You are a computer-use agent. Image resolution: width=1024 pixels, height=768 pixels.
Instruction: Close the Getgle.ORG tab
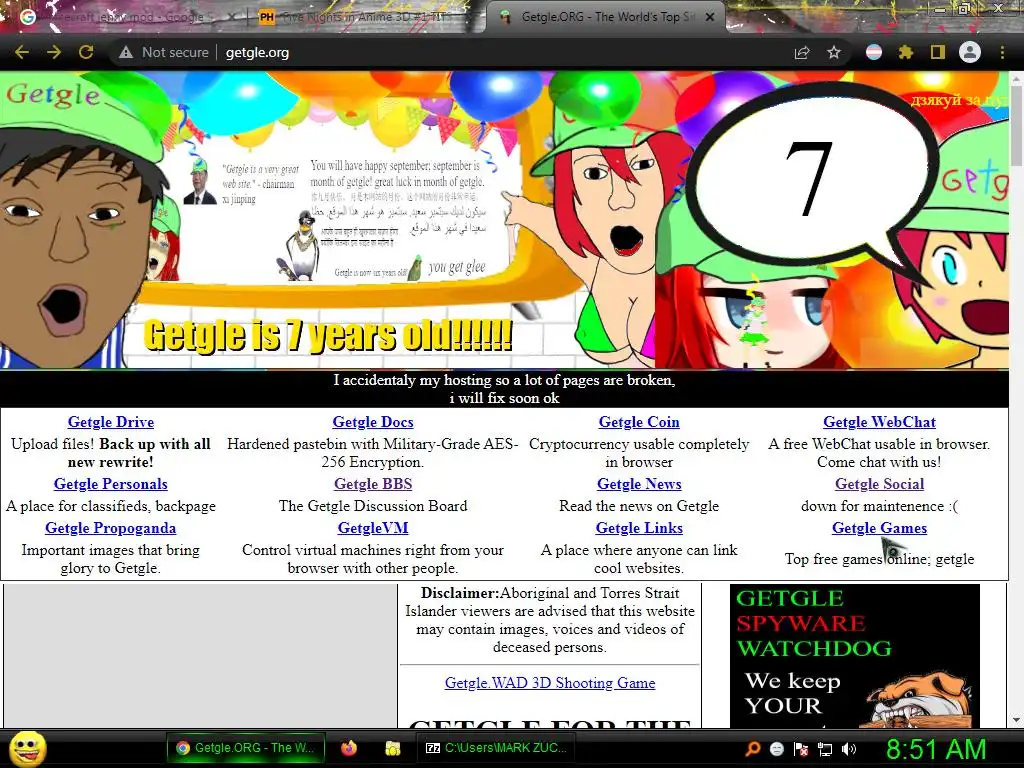pyautogui.click(x=710, y=17)
